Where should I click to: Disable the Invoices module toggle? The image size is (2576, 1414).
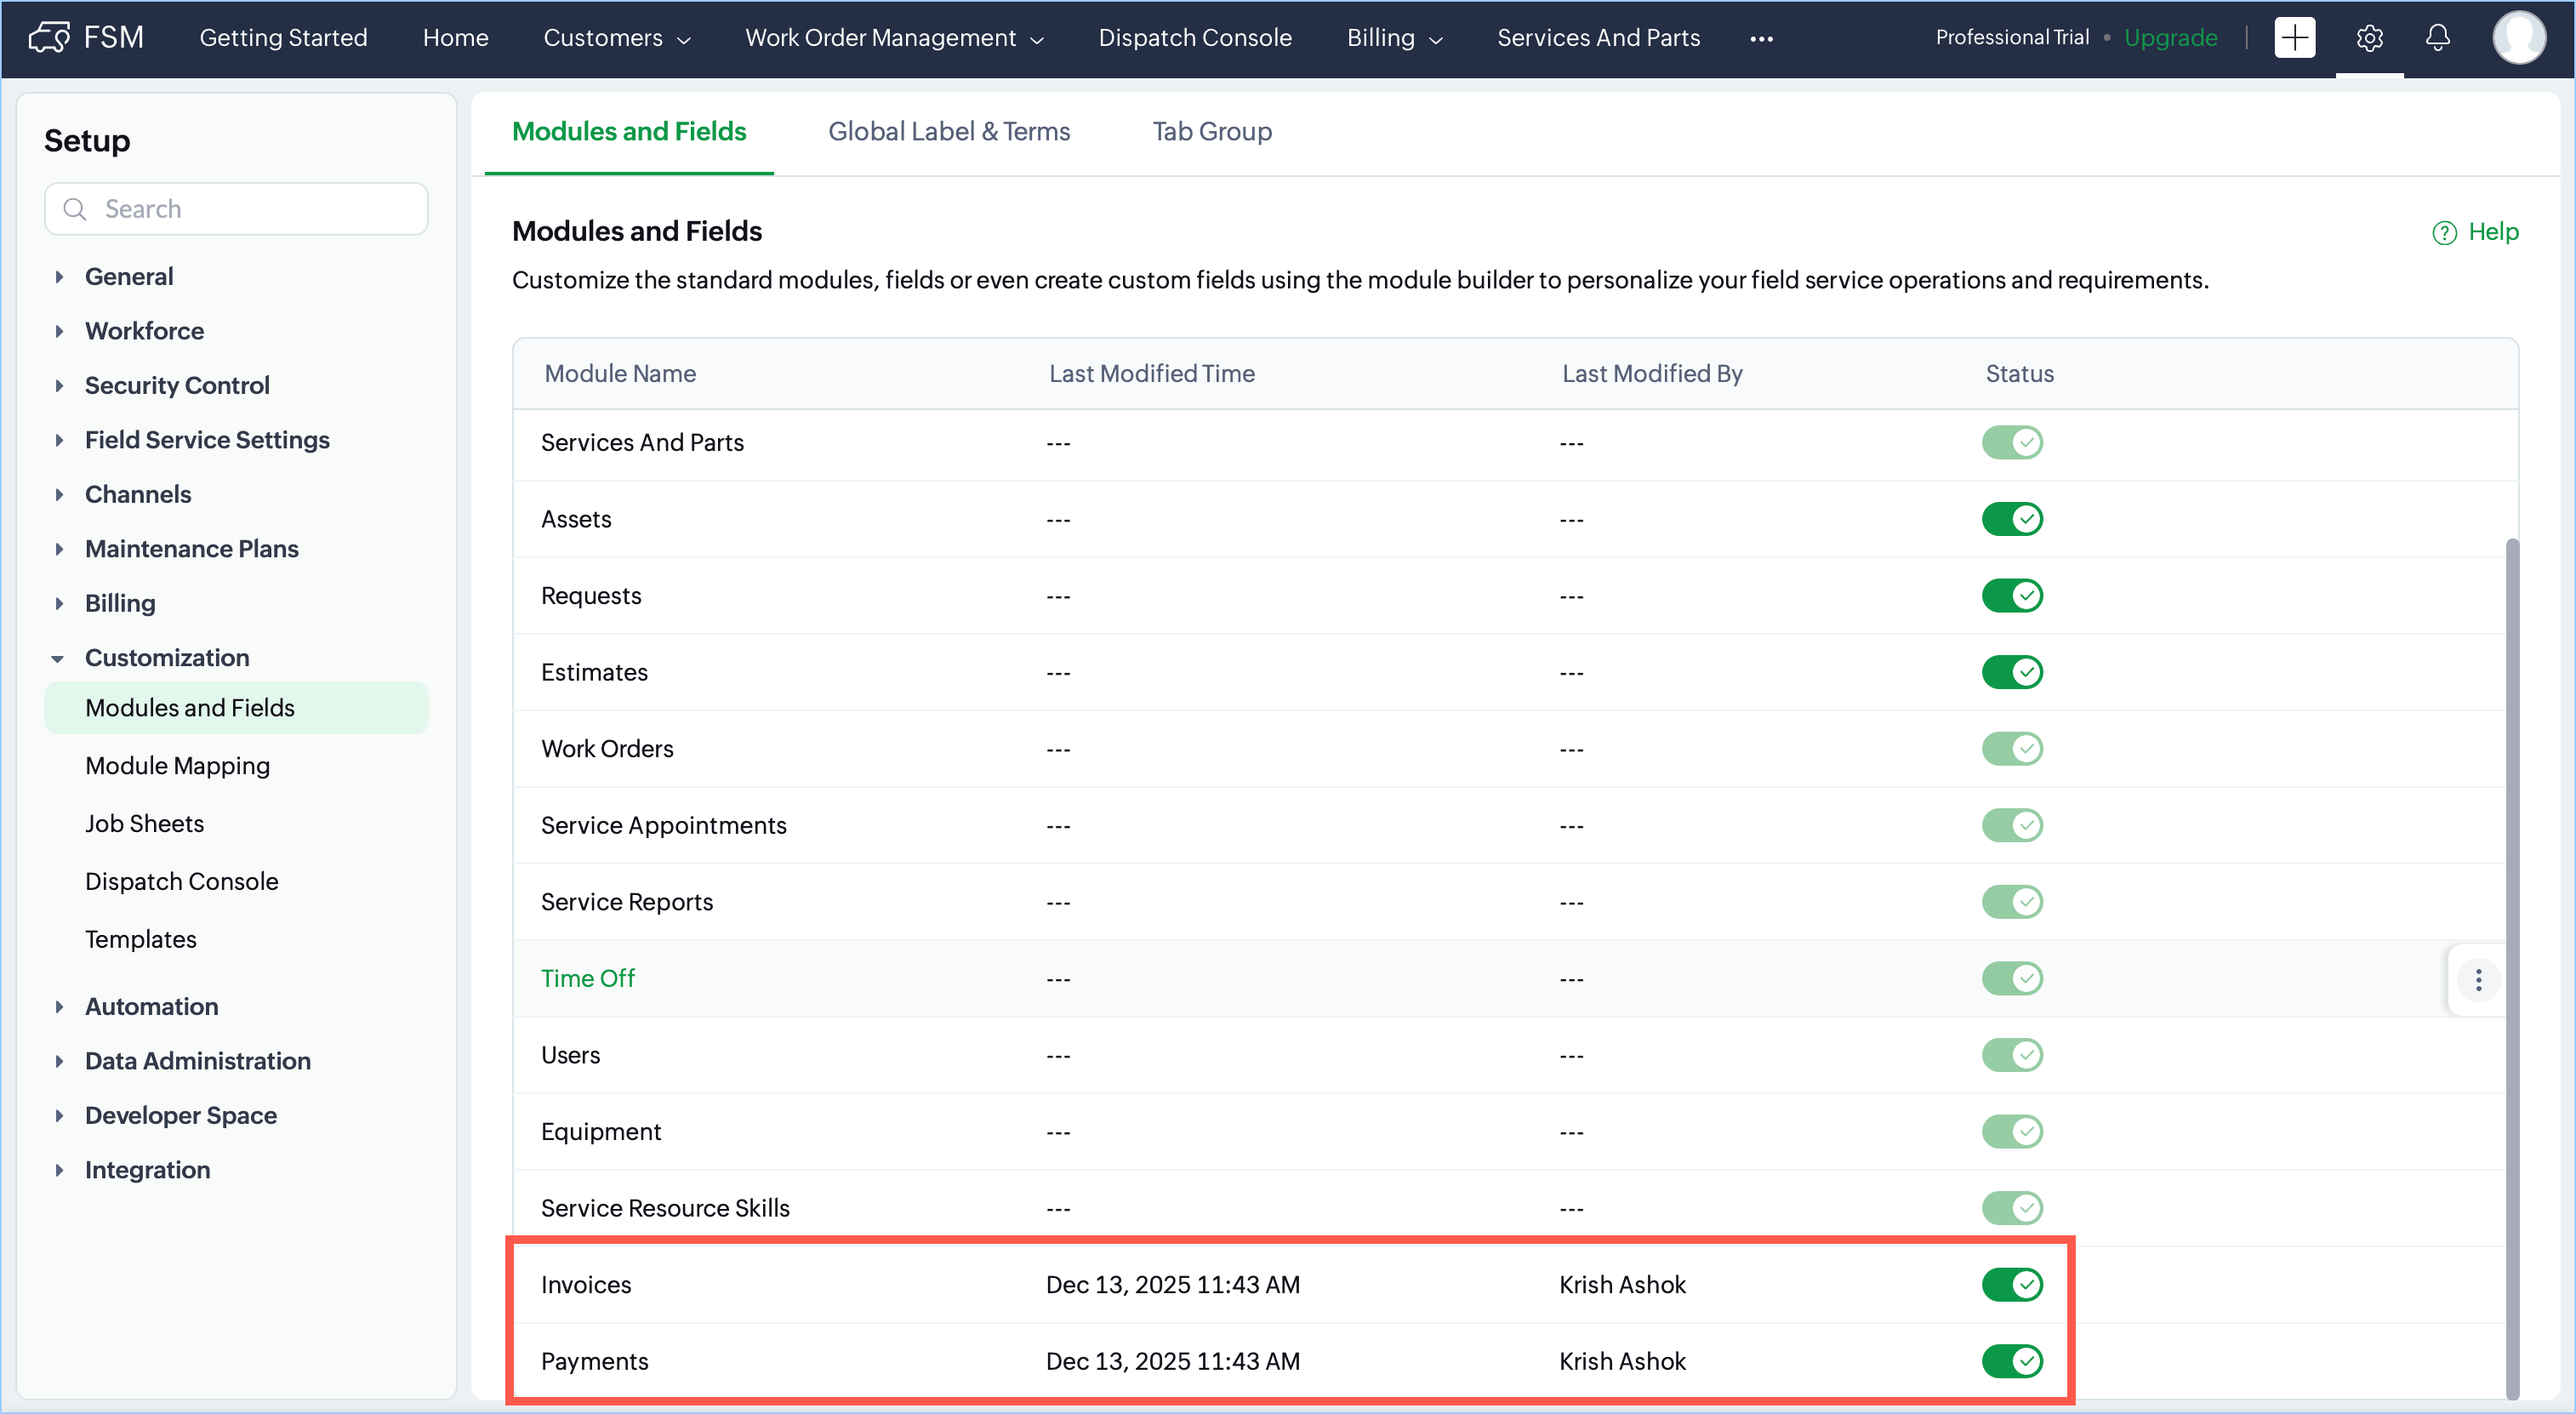2012,1284
